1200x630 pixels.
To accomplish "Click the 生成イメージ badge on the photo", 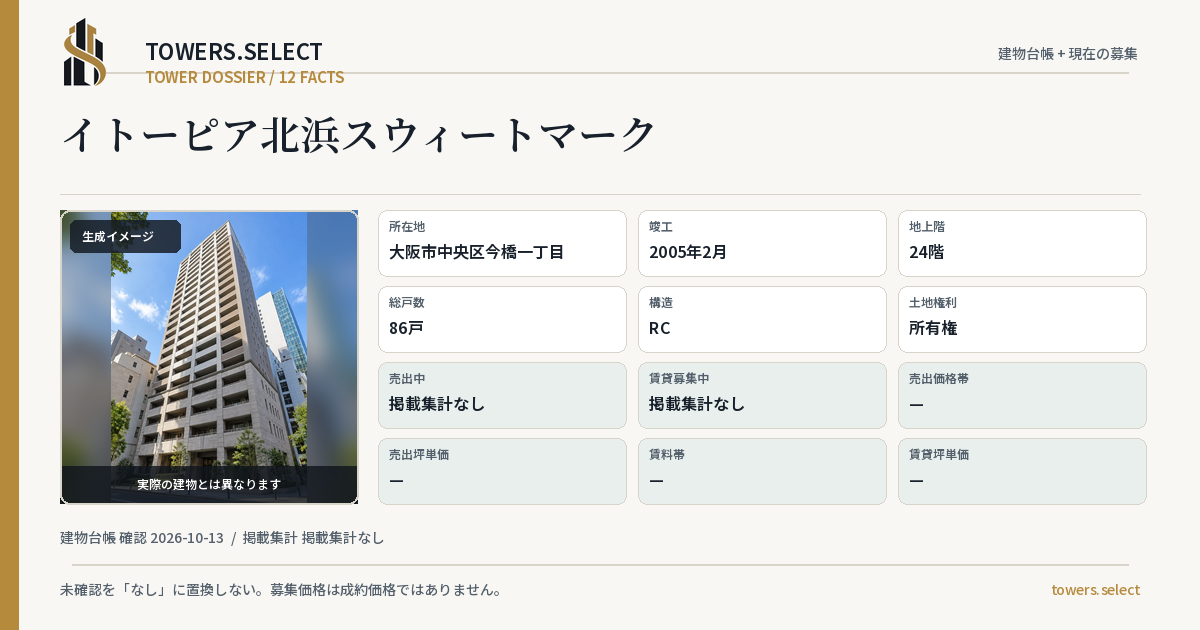I will (x=125, y=237).
